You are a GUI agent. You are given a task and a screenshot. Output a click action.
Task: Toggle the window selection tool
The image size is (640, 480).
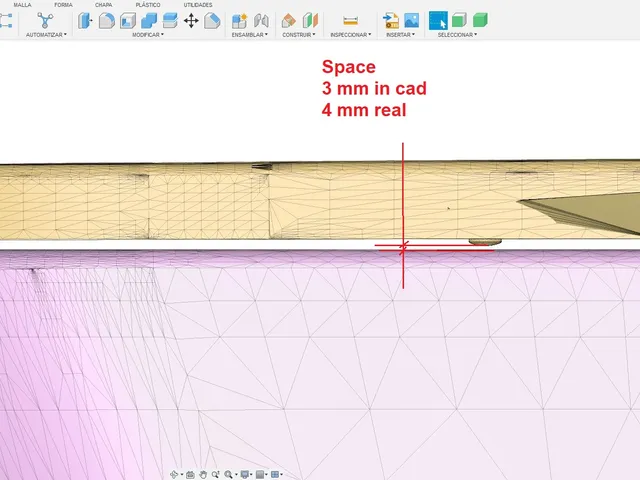click(x=438, y=20)
